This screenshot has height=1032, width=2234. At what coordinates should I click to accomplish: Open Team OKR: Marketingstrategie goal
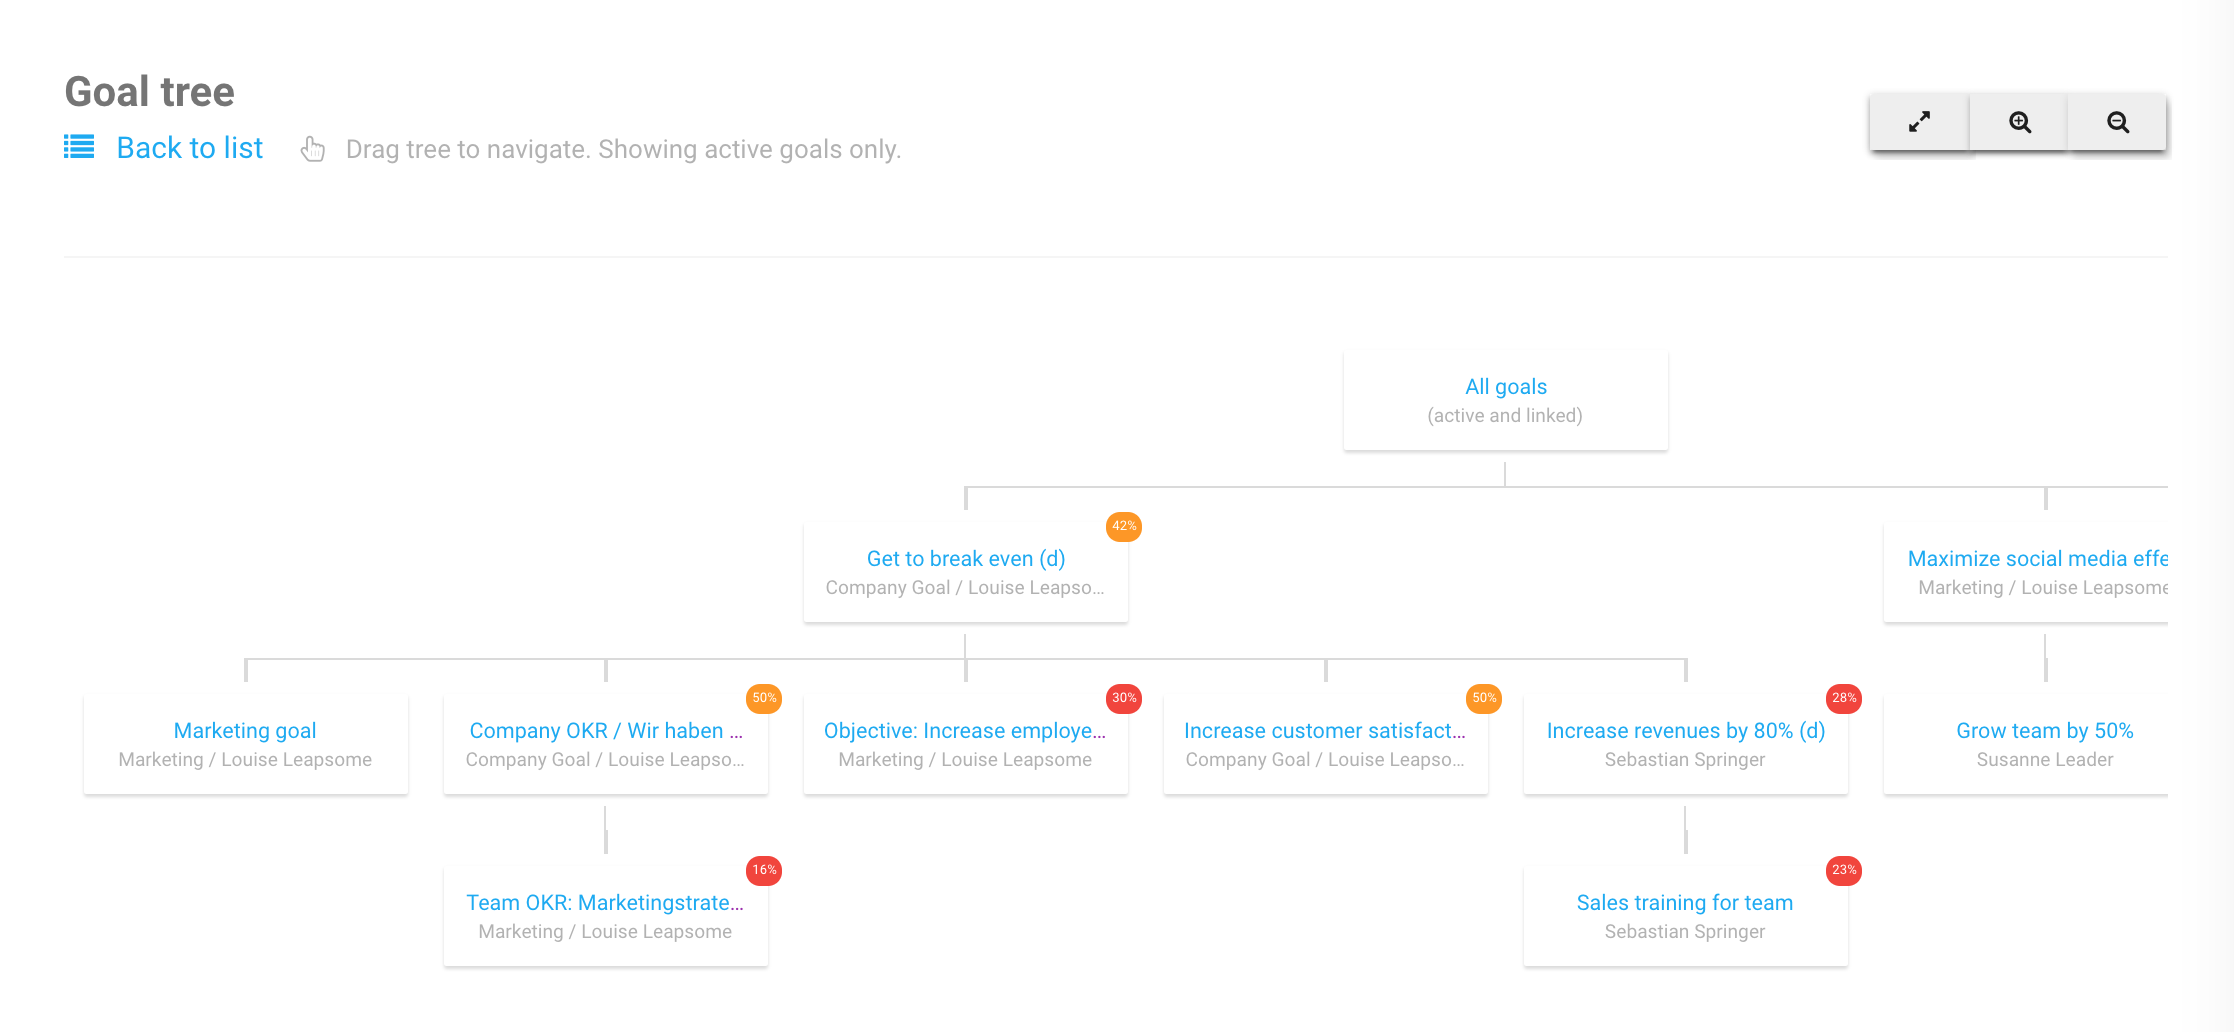pos(605,903)
